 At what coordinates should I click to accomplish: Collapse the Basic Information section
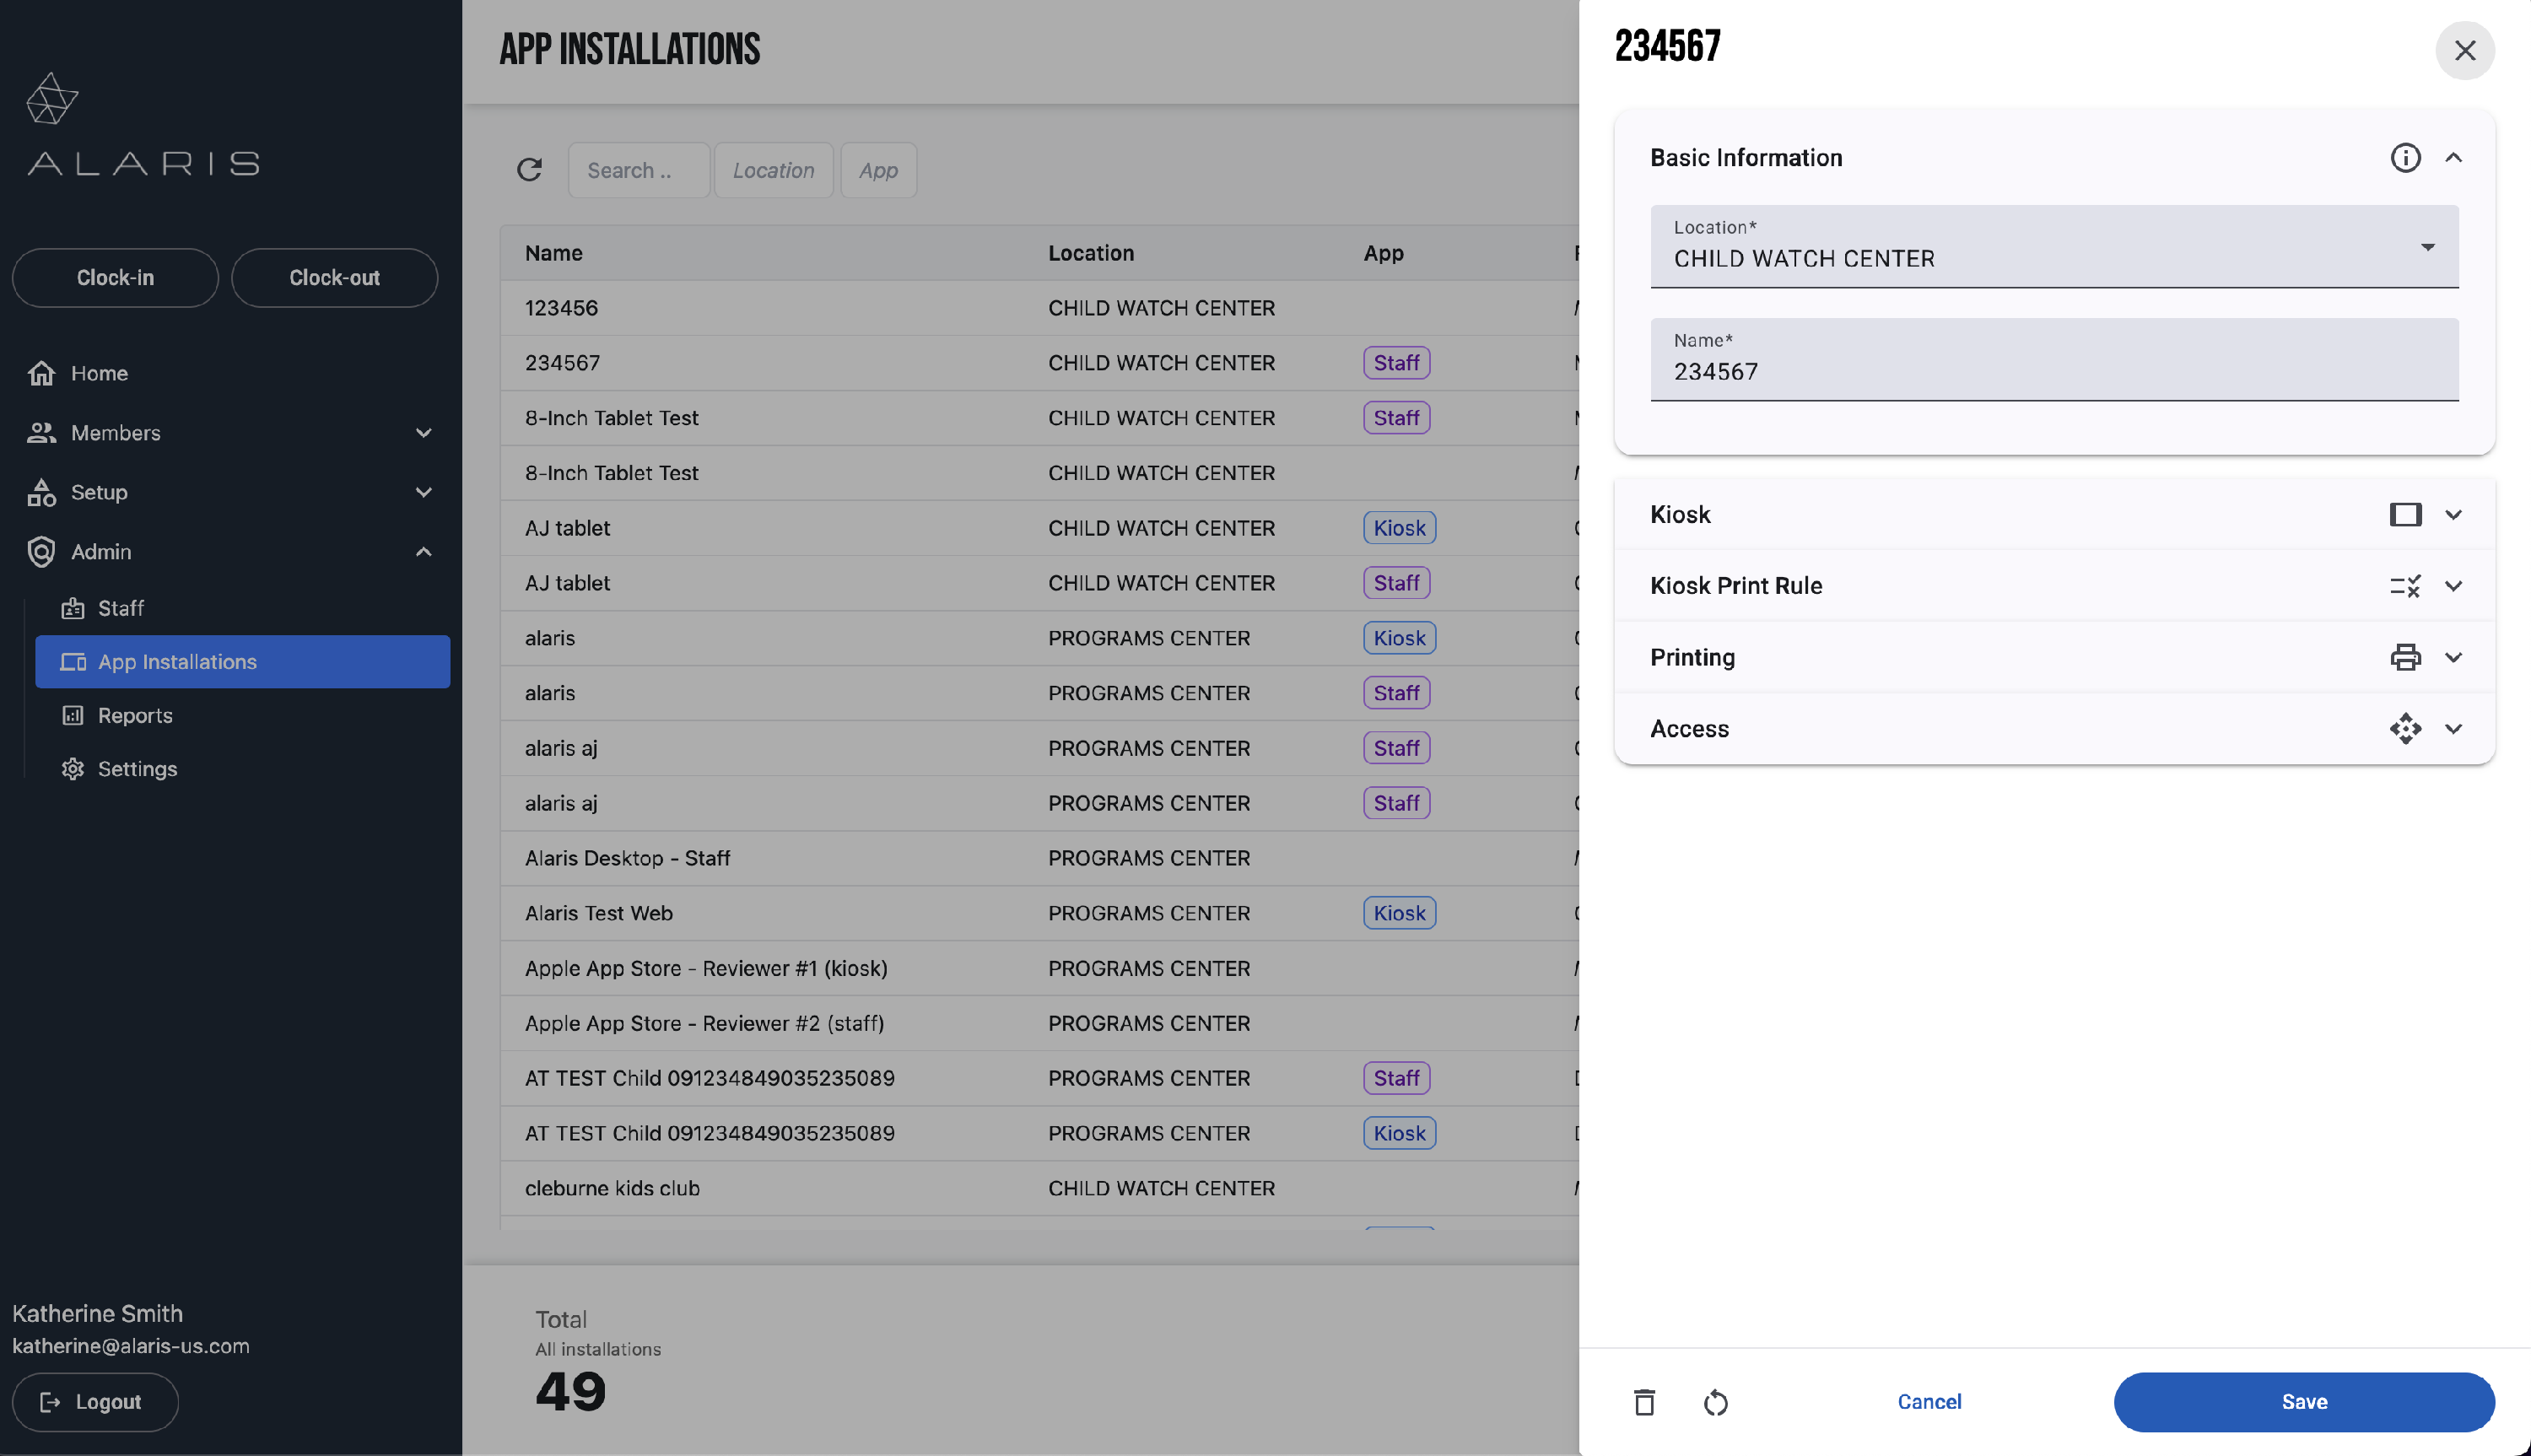[2453, 158]
